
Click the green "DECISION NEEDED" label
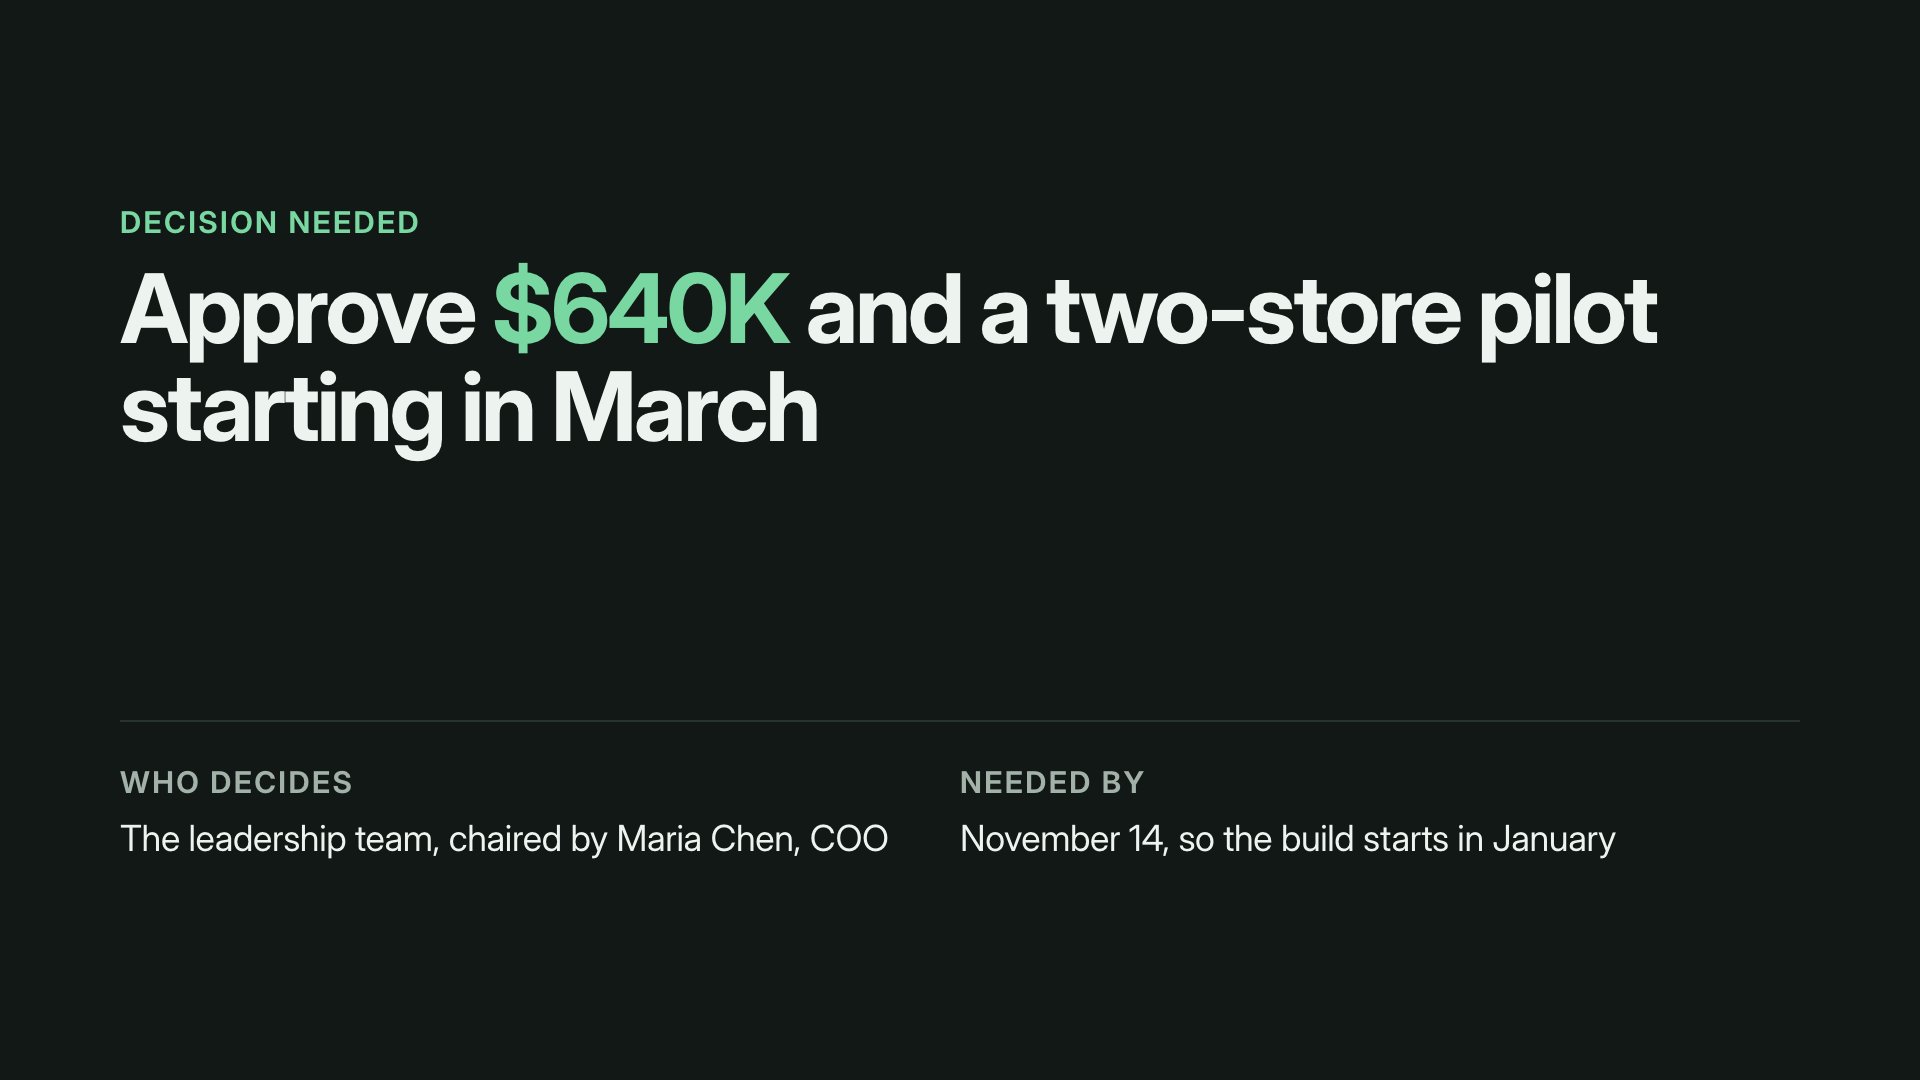coord(269,222)
